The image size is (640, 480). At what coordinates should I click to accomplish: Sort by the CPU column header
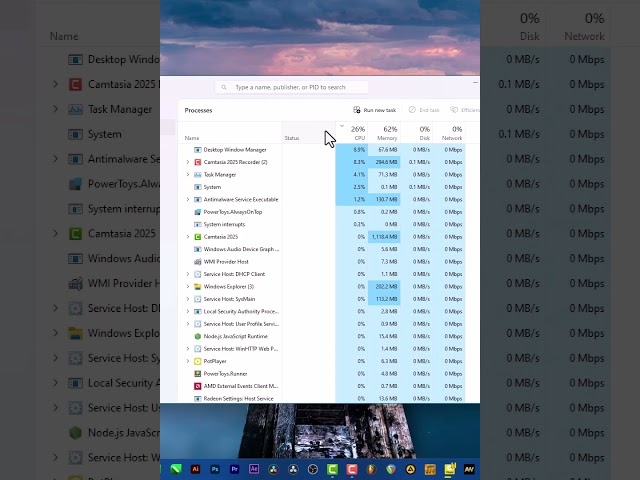click(352, 133)
